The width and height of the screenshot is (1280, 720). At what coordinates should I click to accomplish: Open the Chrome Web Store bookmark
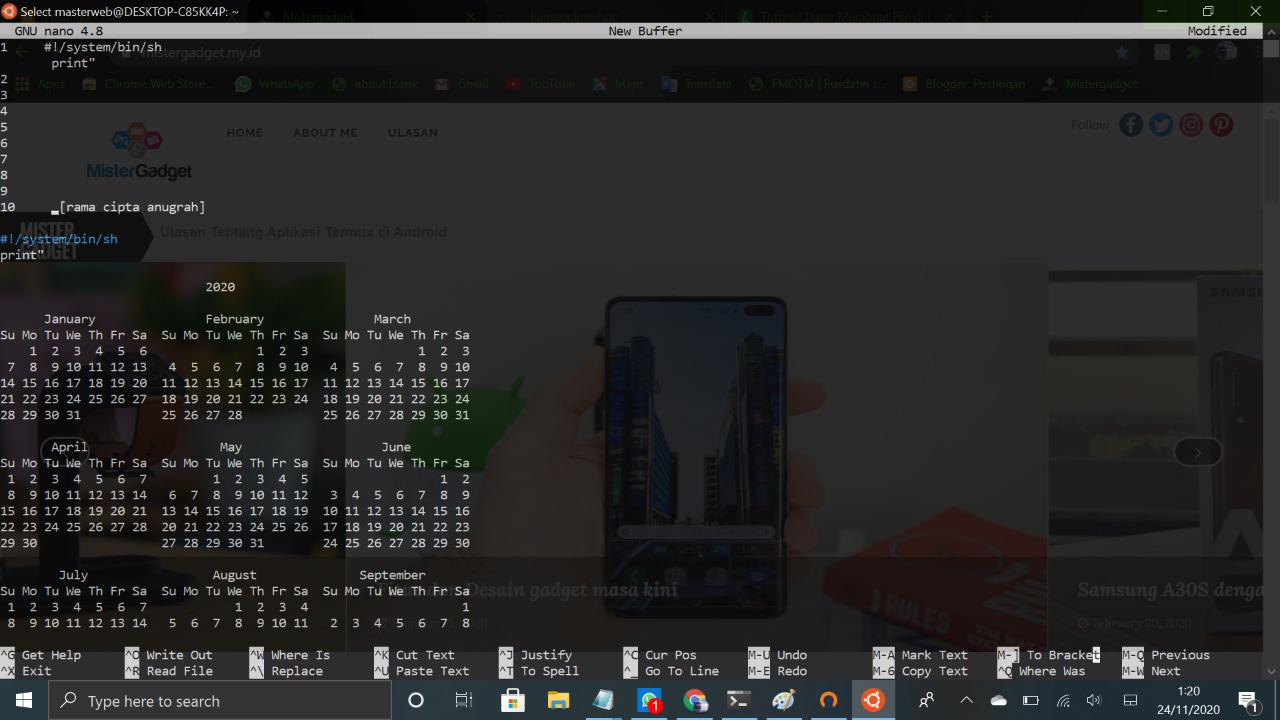[148, 84]
